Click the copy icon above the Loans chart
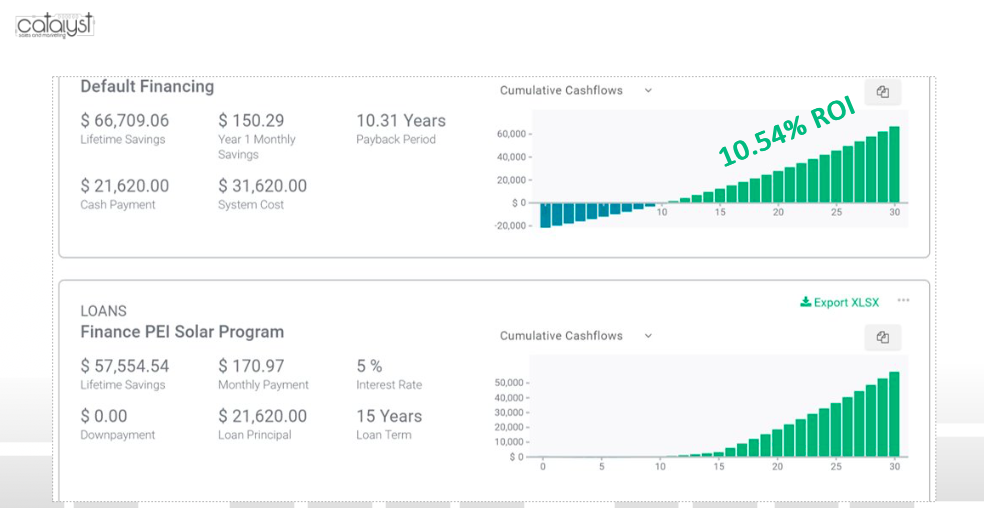Screen dimensions: 984x508 [882, 338]
